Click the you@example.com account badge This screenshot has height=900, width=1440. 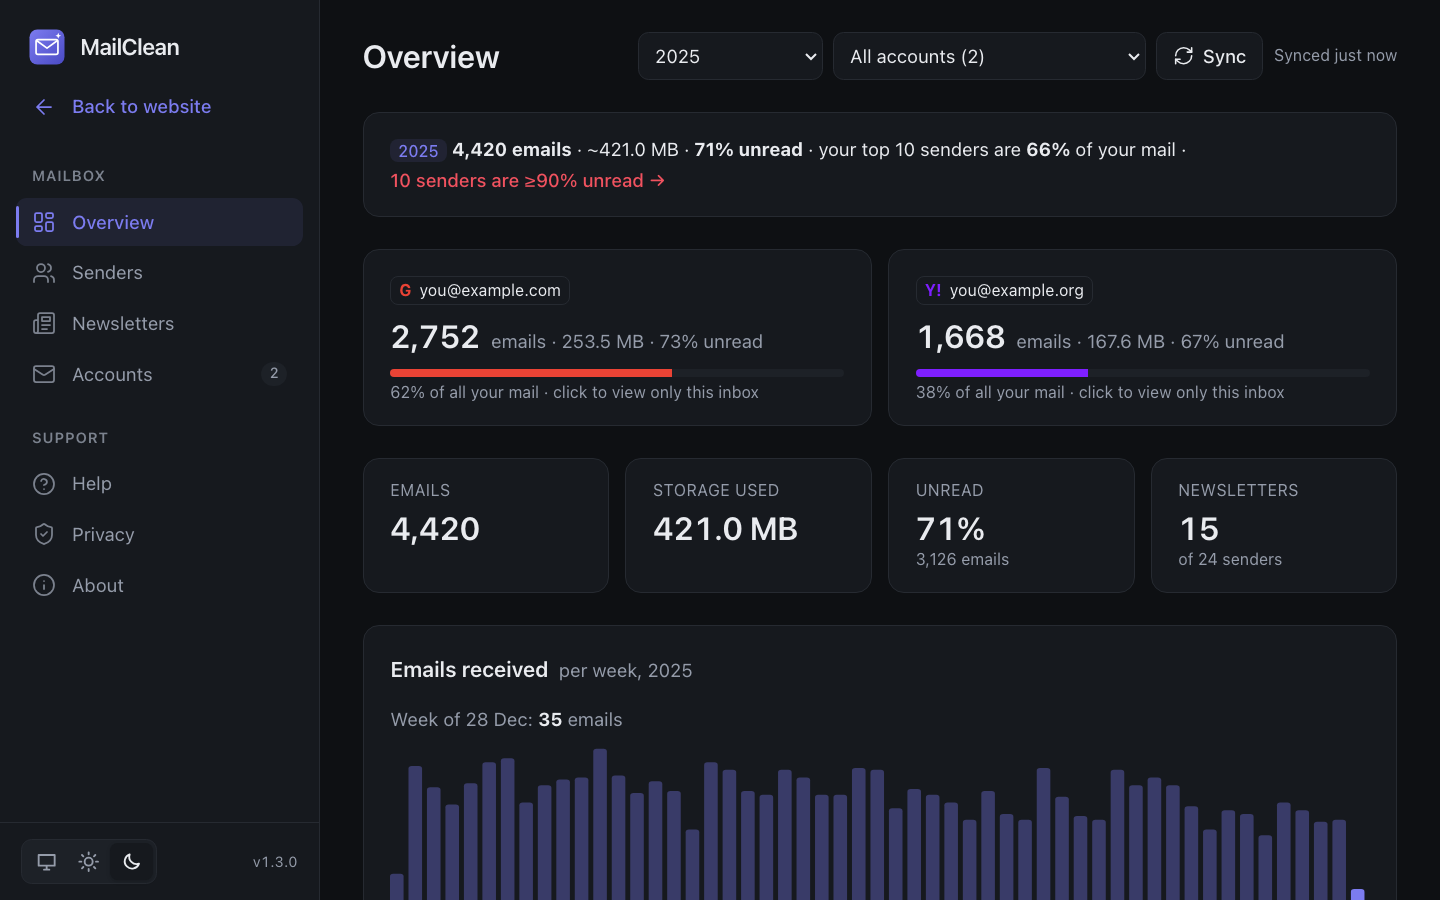point(480,290)
